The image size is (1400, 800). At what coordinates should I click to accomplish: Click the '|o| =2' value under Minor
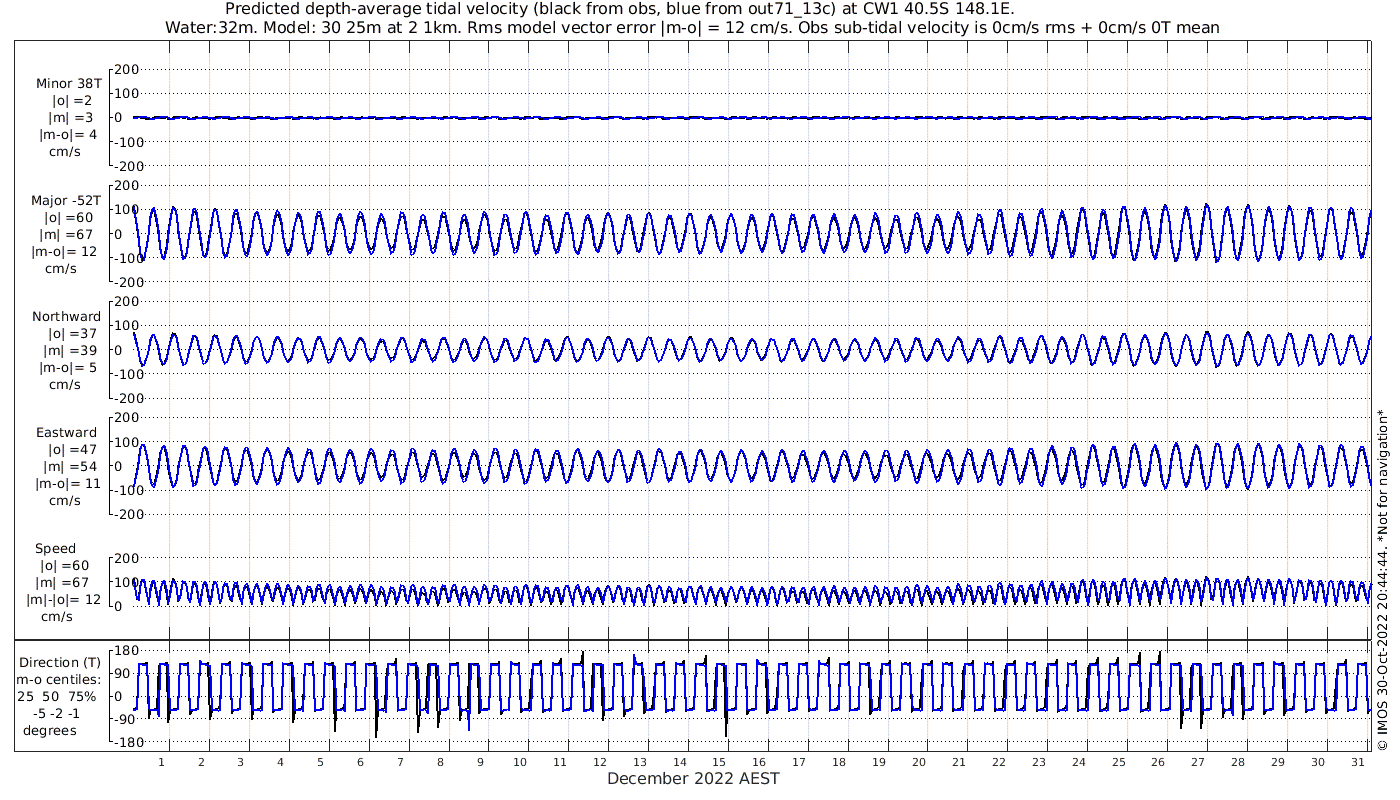70,101
